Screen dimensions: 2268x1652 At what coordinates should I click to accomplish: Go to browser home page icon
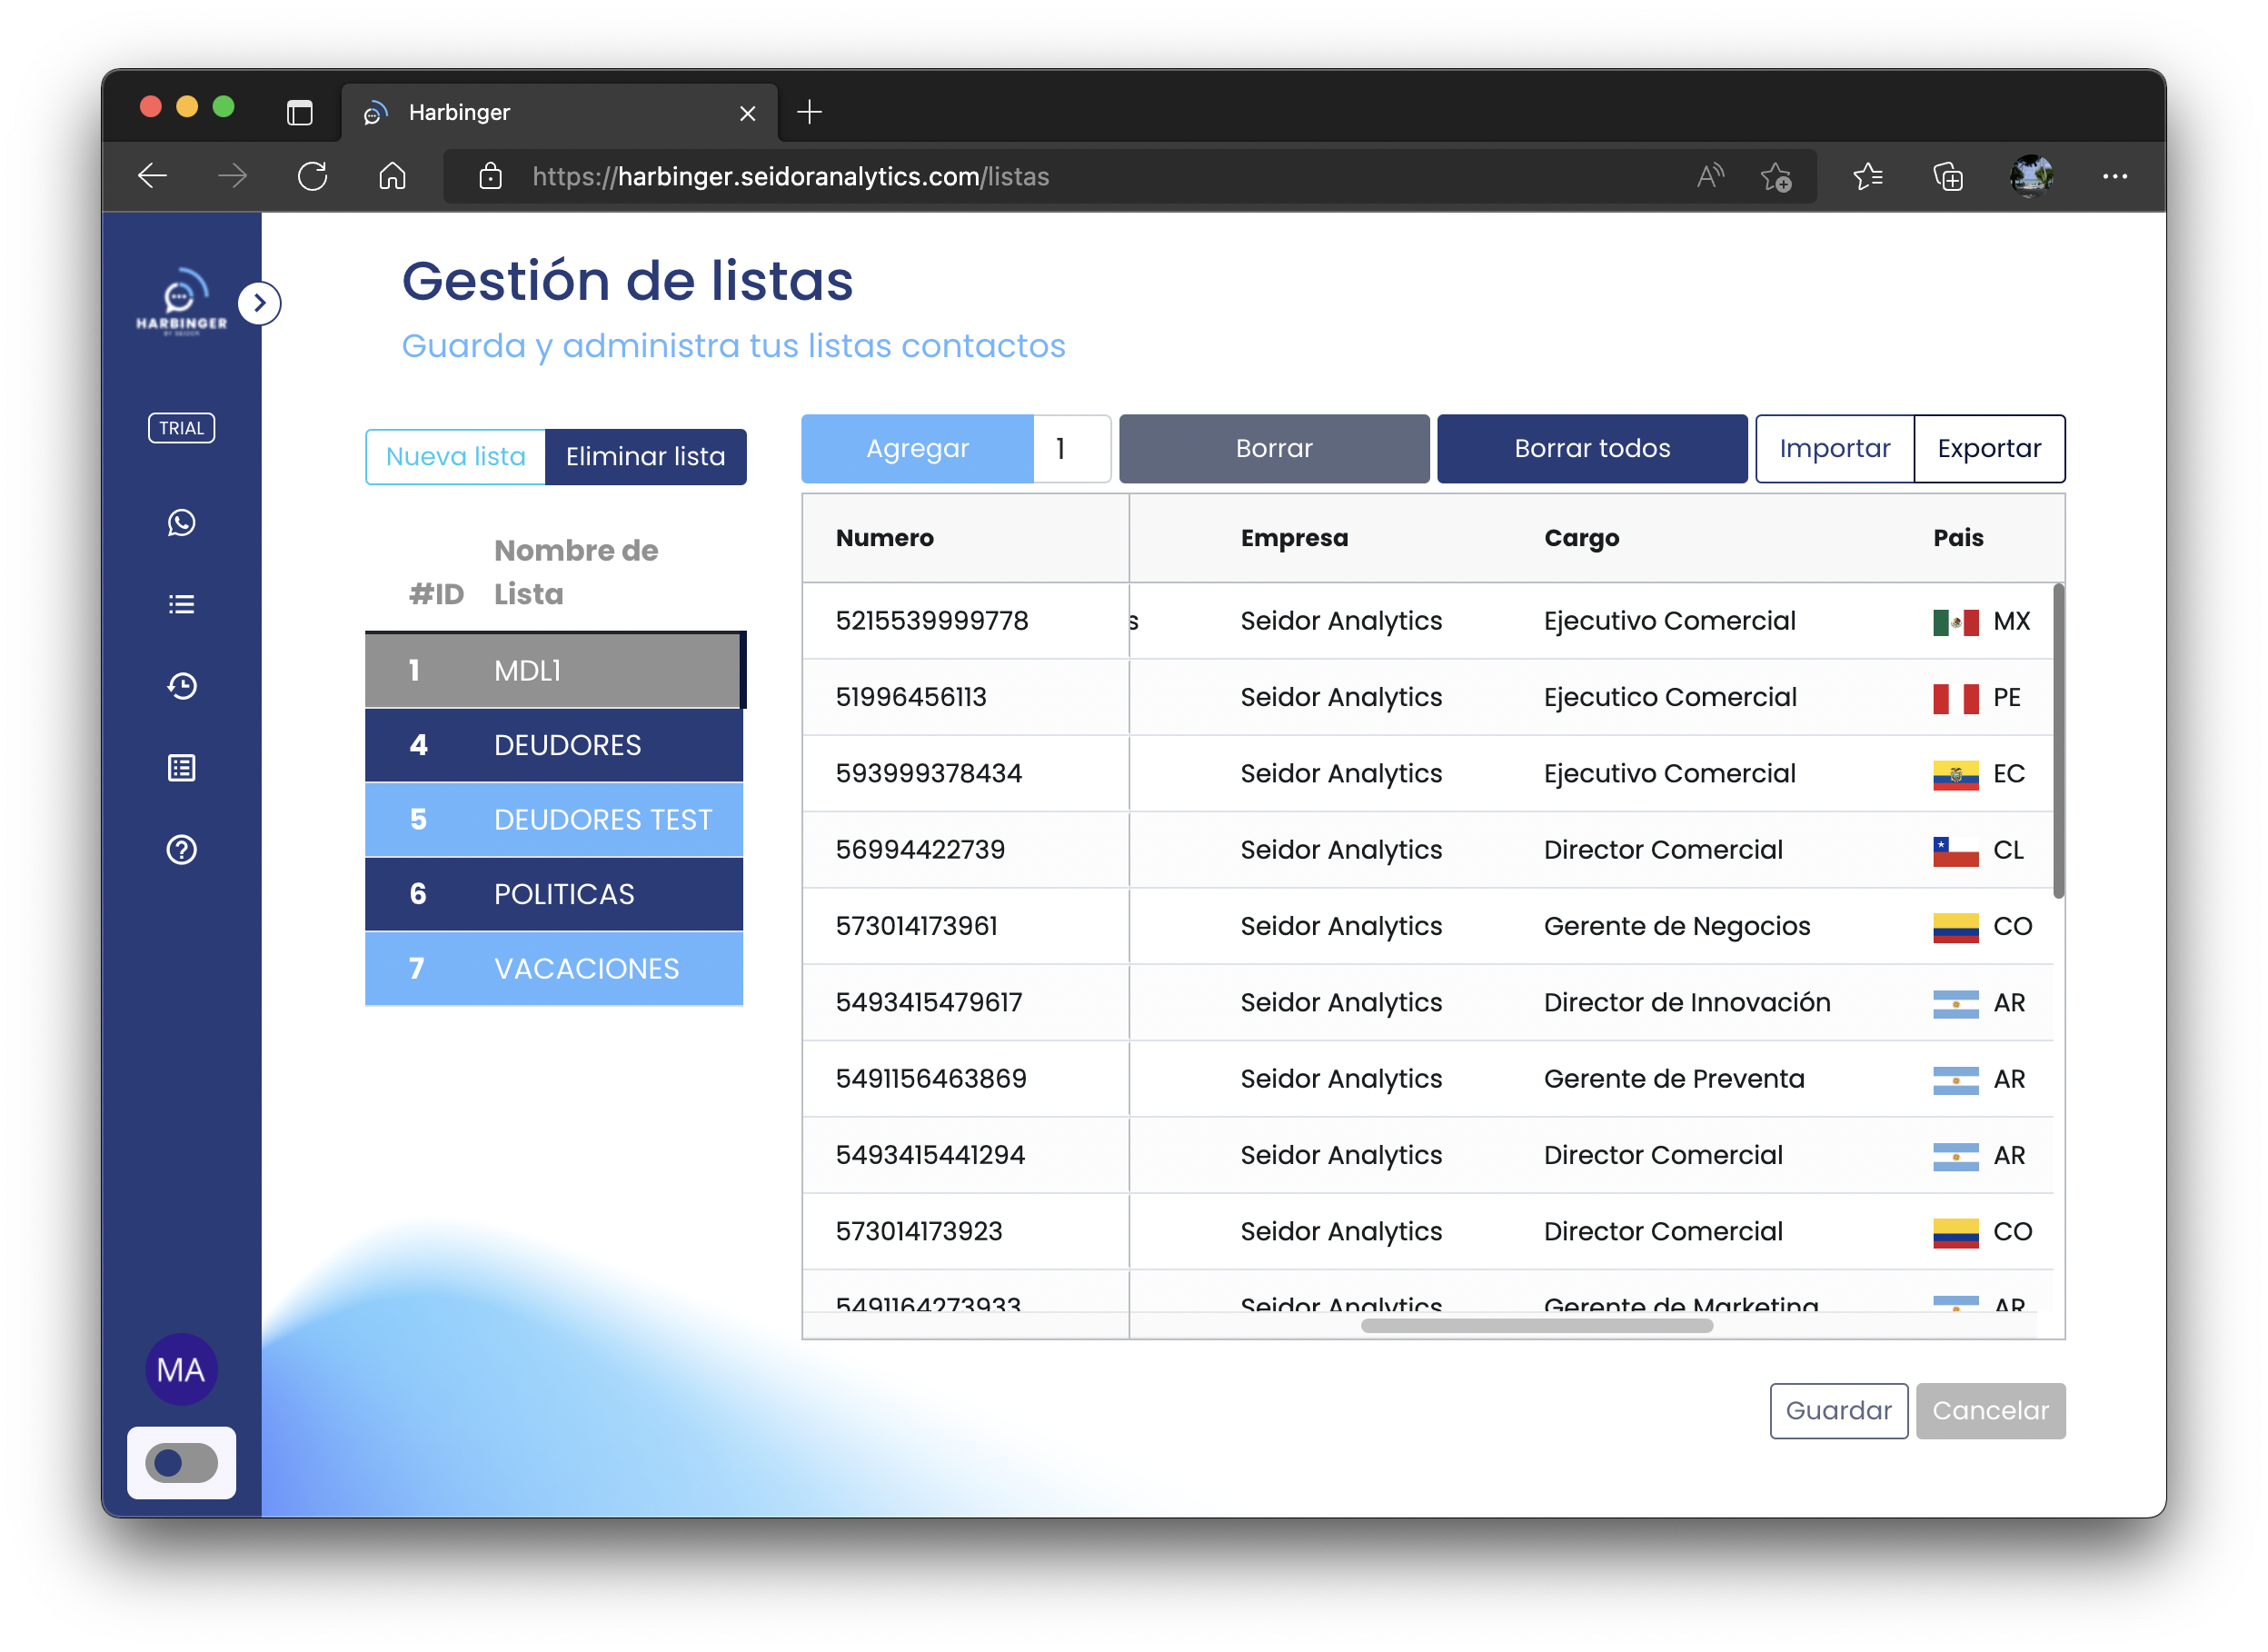[392, 176]
